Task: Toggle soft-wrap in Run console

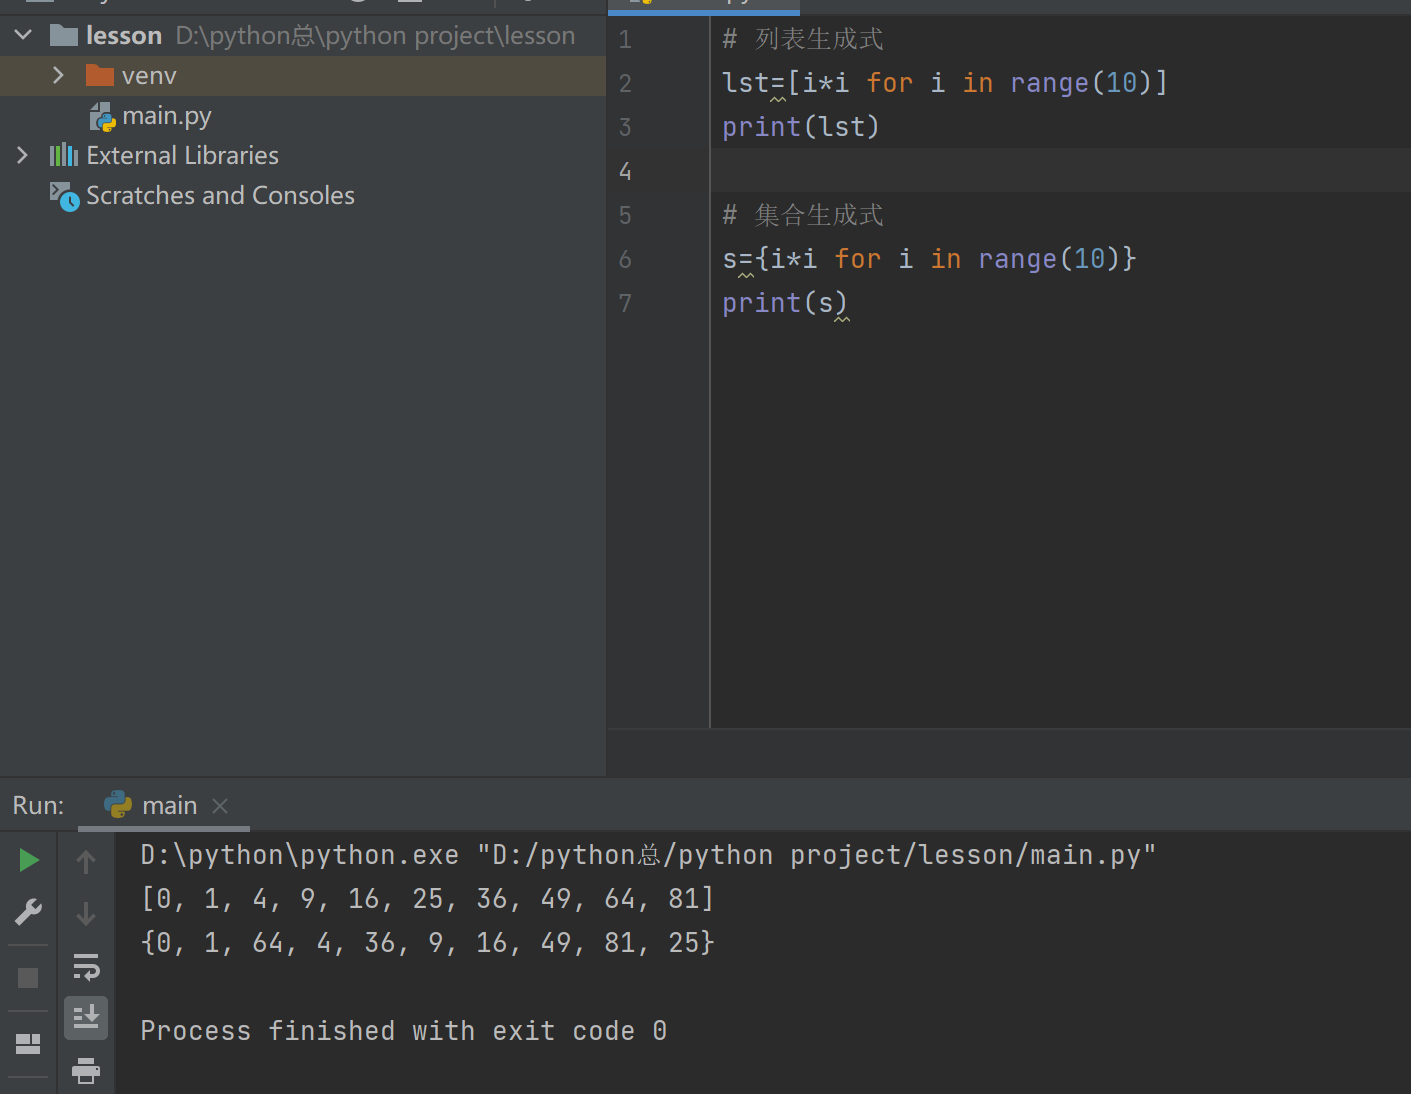Action: [86, 967]
